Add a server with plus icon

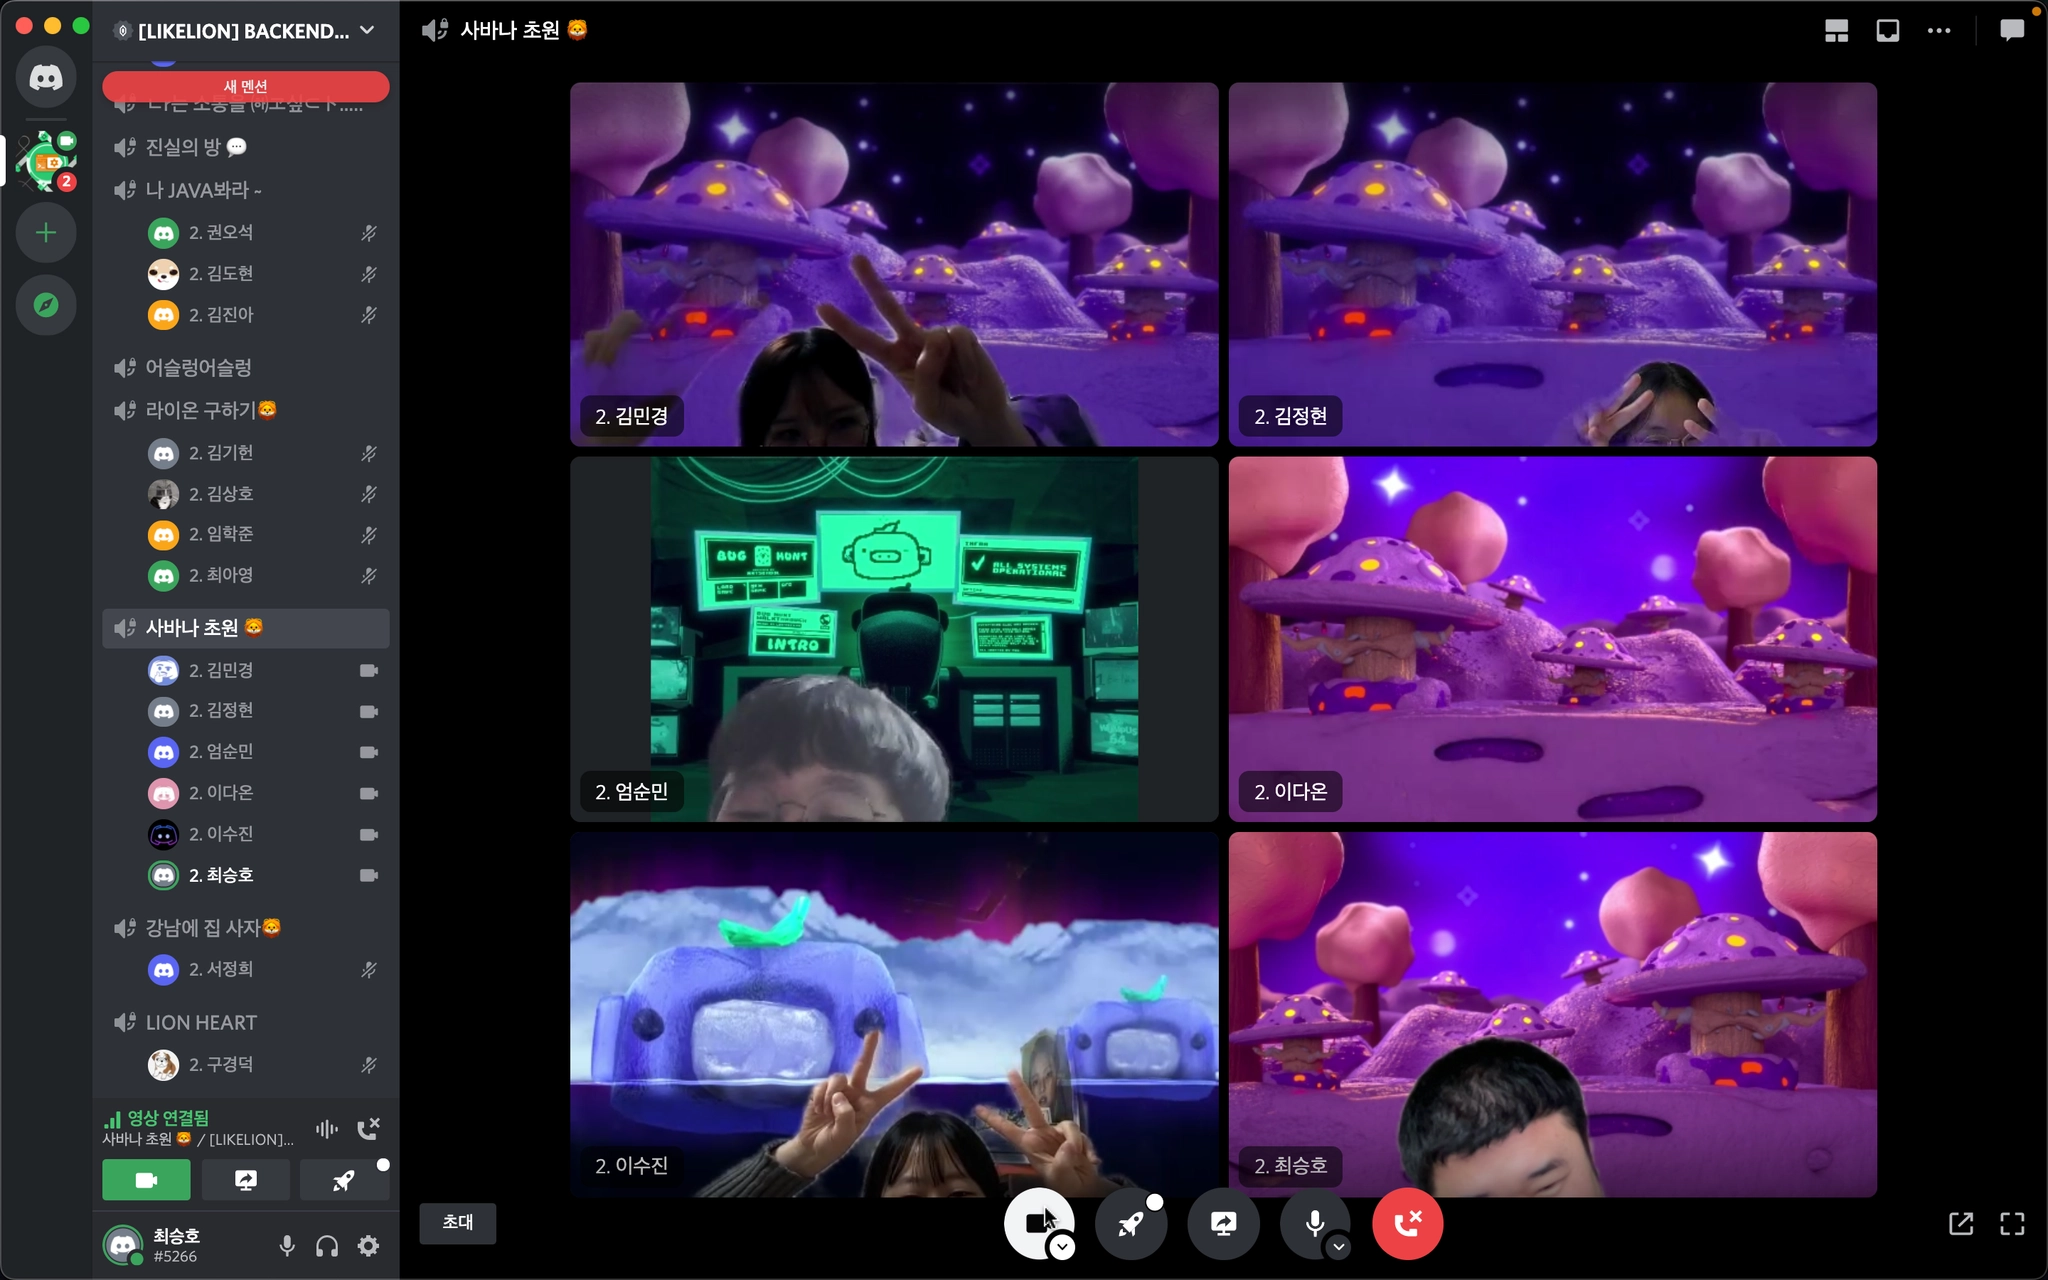(46, 233)
